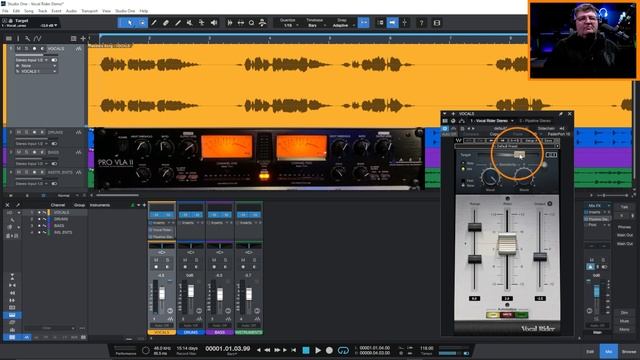
Task: Adjust the VOCALS channel volume fader
Action: click(x=162, y=293)
